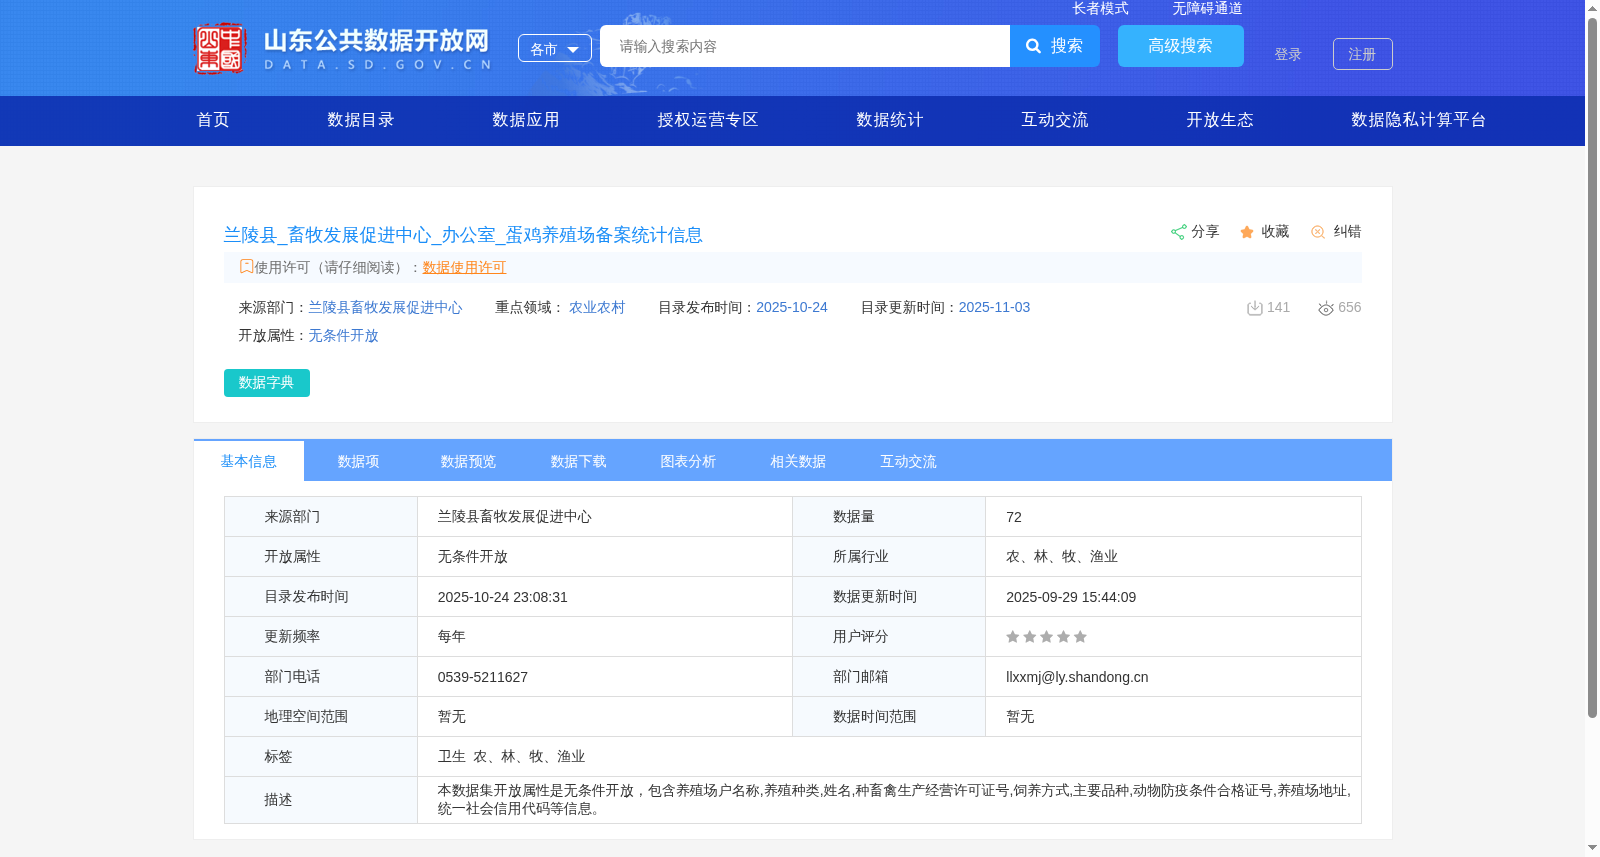Switch to the 数据预览 tab
This screenshot has height=857, width=1600.
(x=469, y=461)
